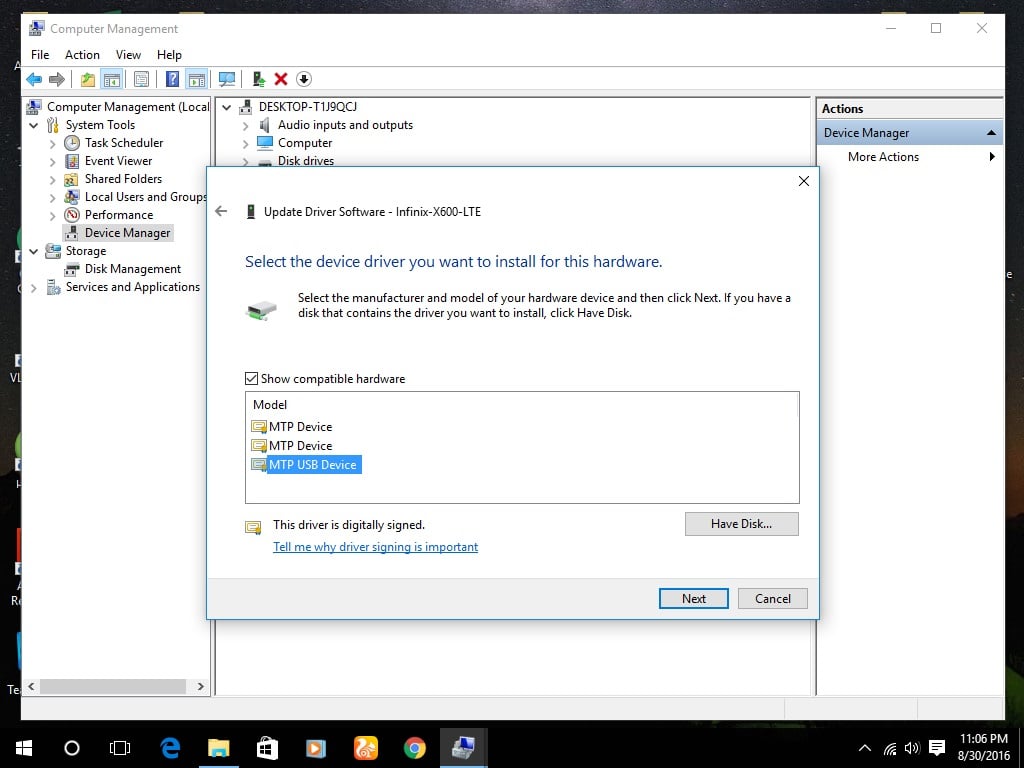Open More Actions submenu in Actions pane
Viewport: 1024px width, 768px height.
click(909, 157)
